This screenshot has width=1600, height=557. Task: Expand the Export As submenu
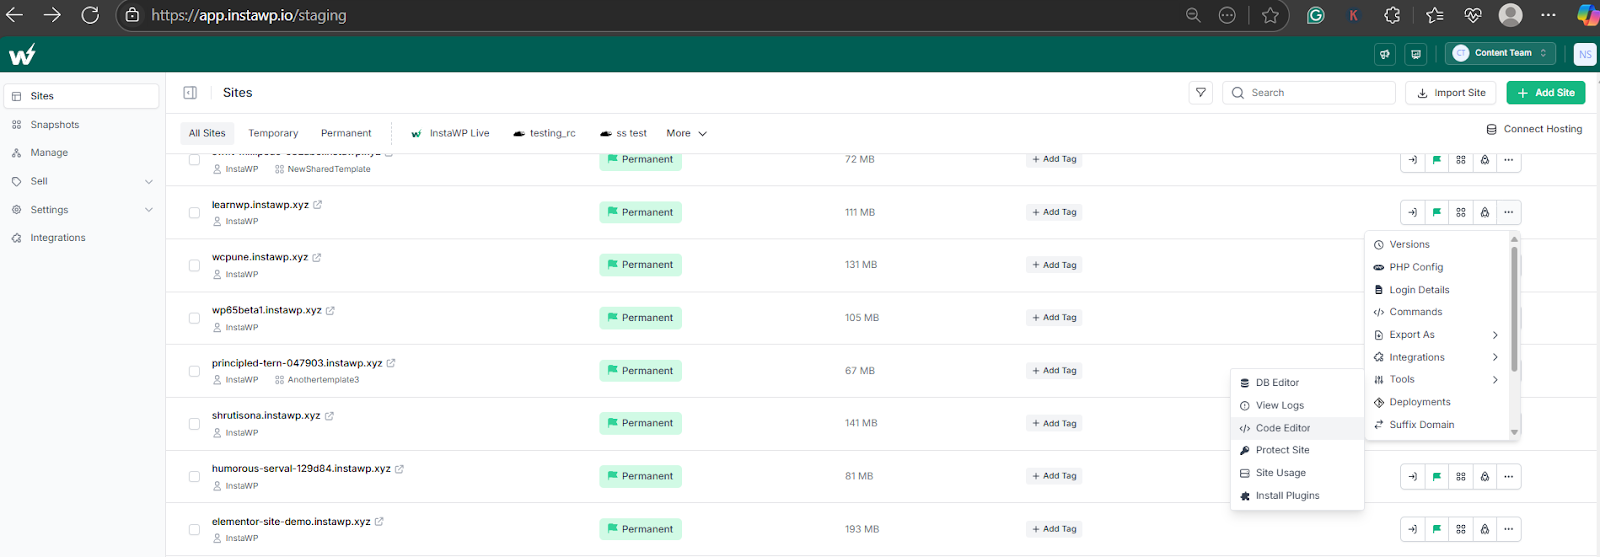point(1436,335)
